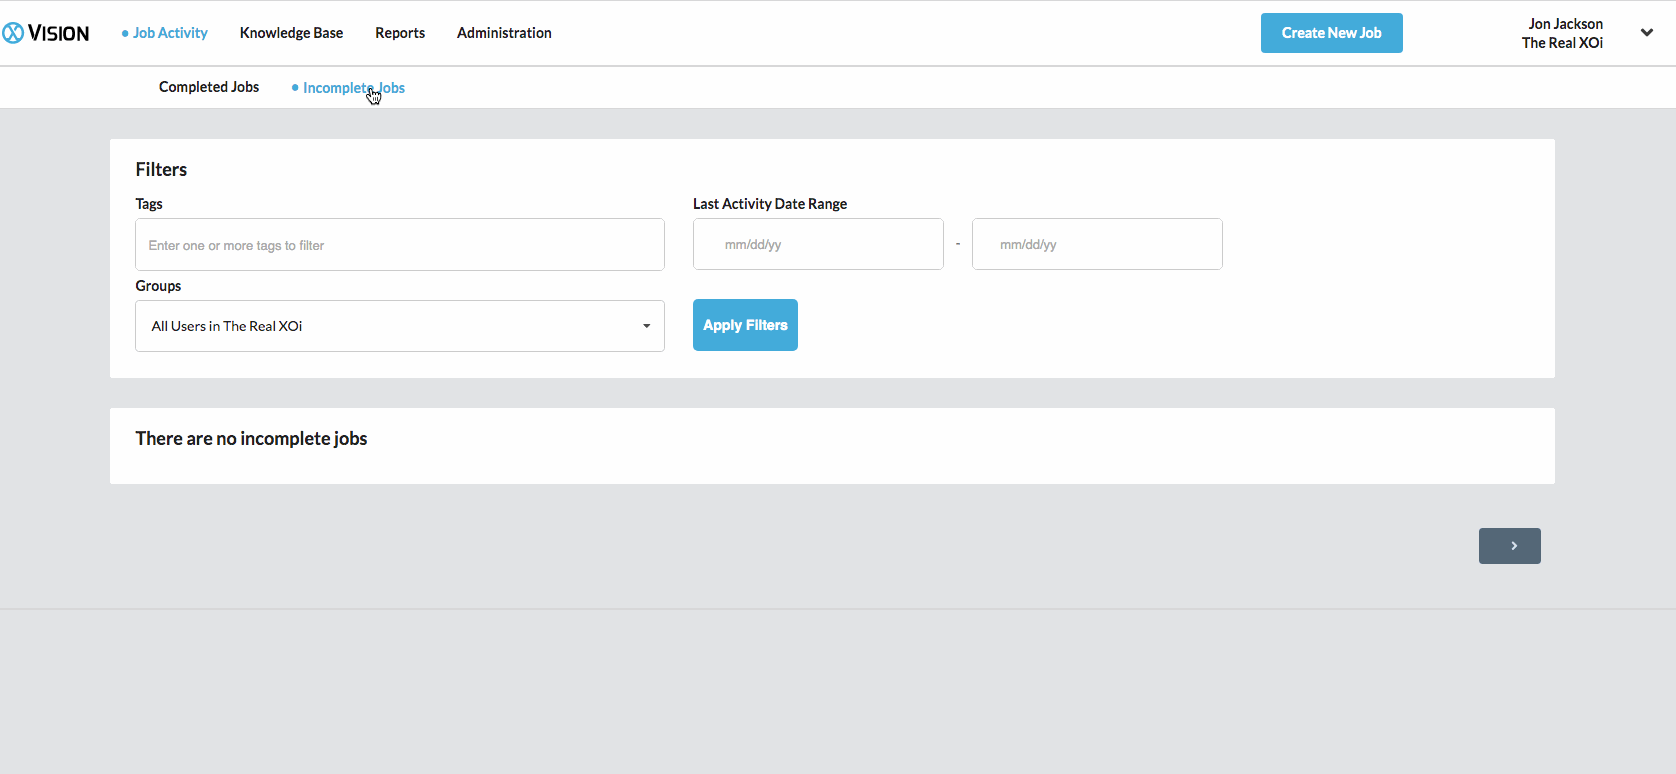This screenshot has width=1676, height=774.
Task: Click the Groups field label
Action: (158, 286)
